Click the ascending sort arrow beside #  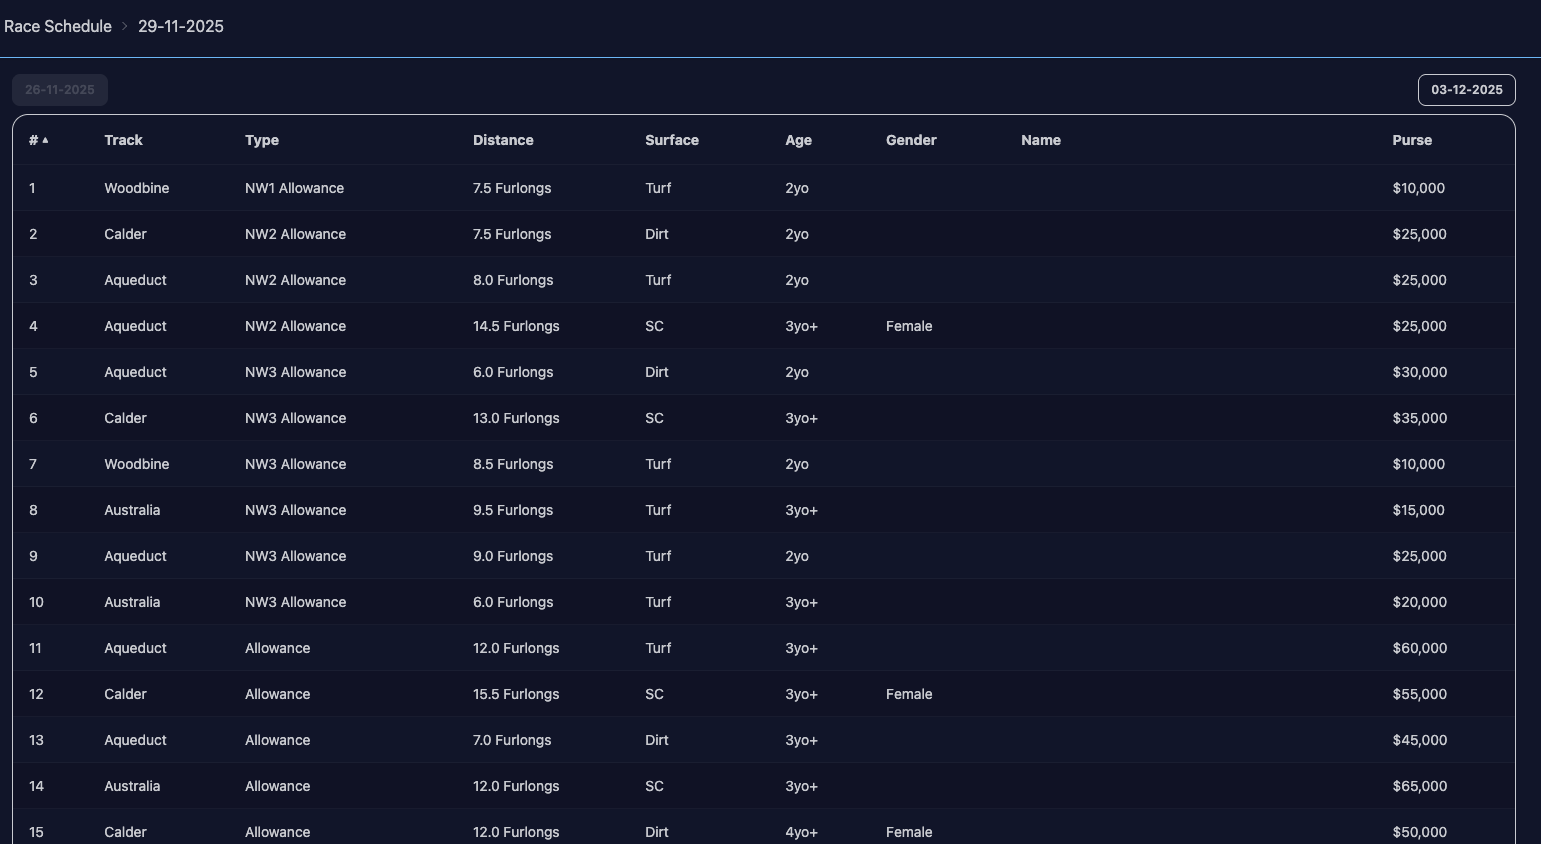(45, 140)
